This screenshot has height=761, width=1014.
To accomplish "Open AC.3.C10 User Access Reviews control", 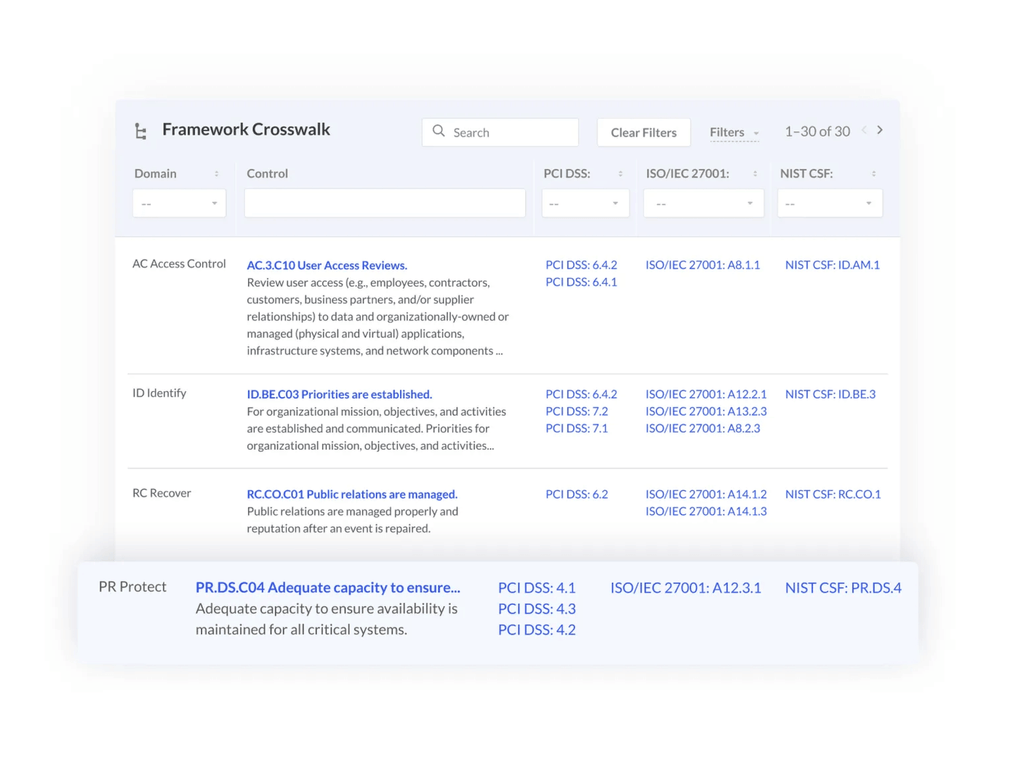I will (326, 265).
